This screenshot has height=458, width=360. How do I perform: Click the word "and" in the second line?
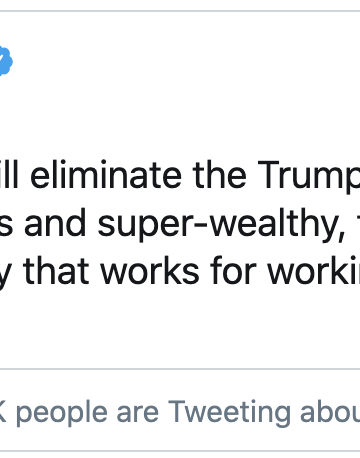point(55,223)
